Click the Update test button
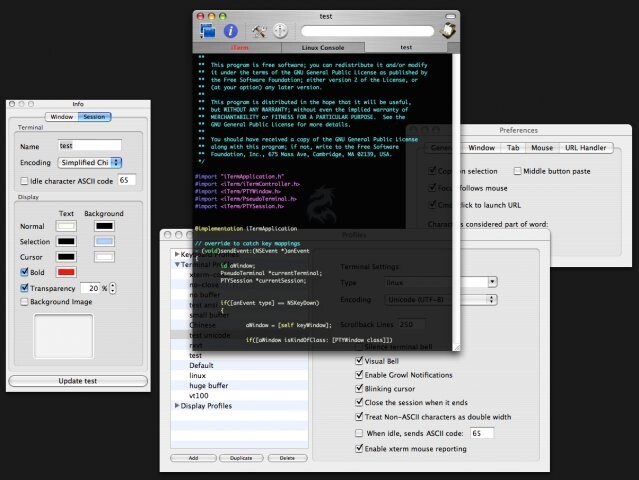 click(x=78, y=381)
